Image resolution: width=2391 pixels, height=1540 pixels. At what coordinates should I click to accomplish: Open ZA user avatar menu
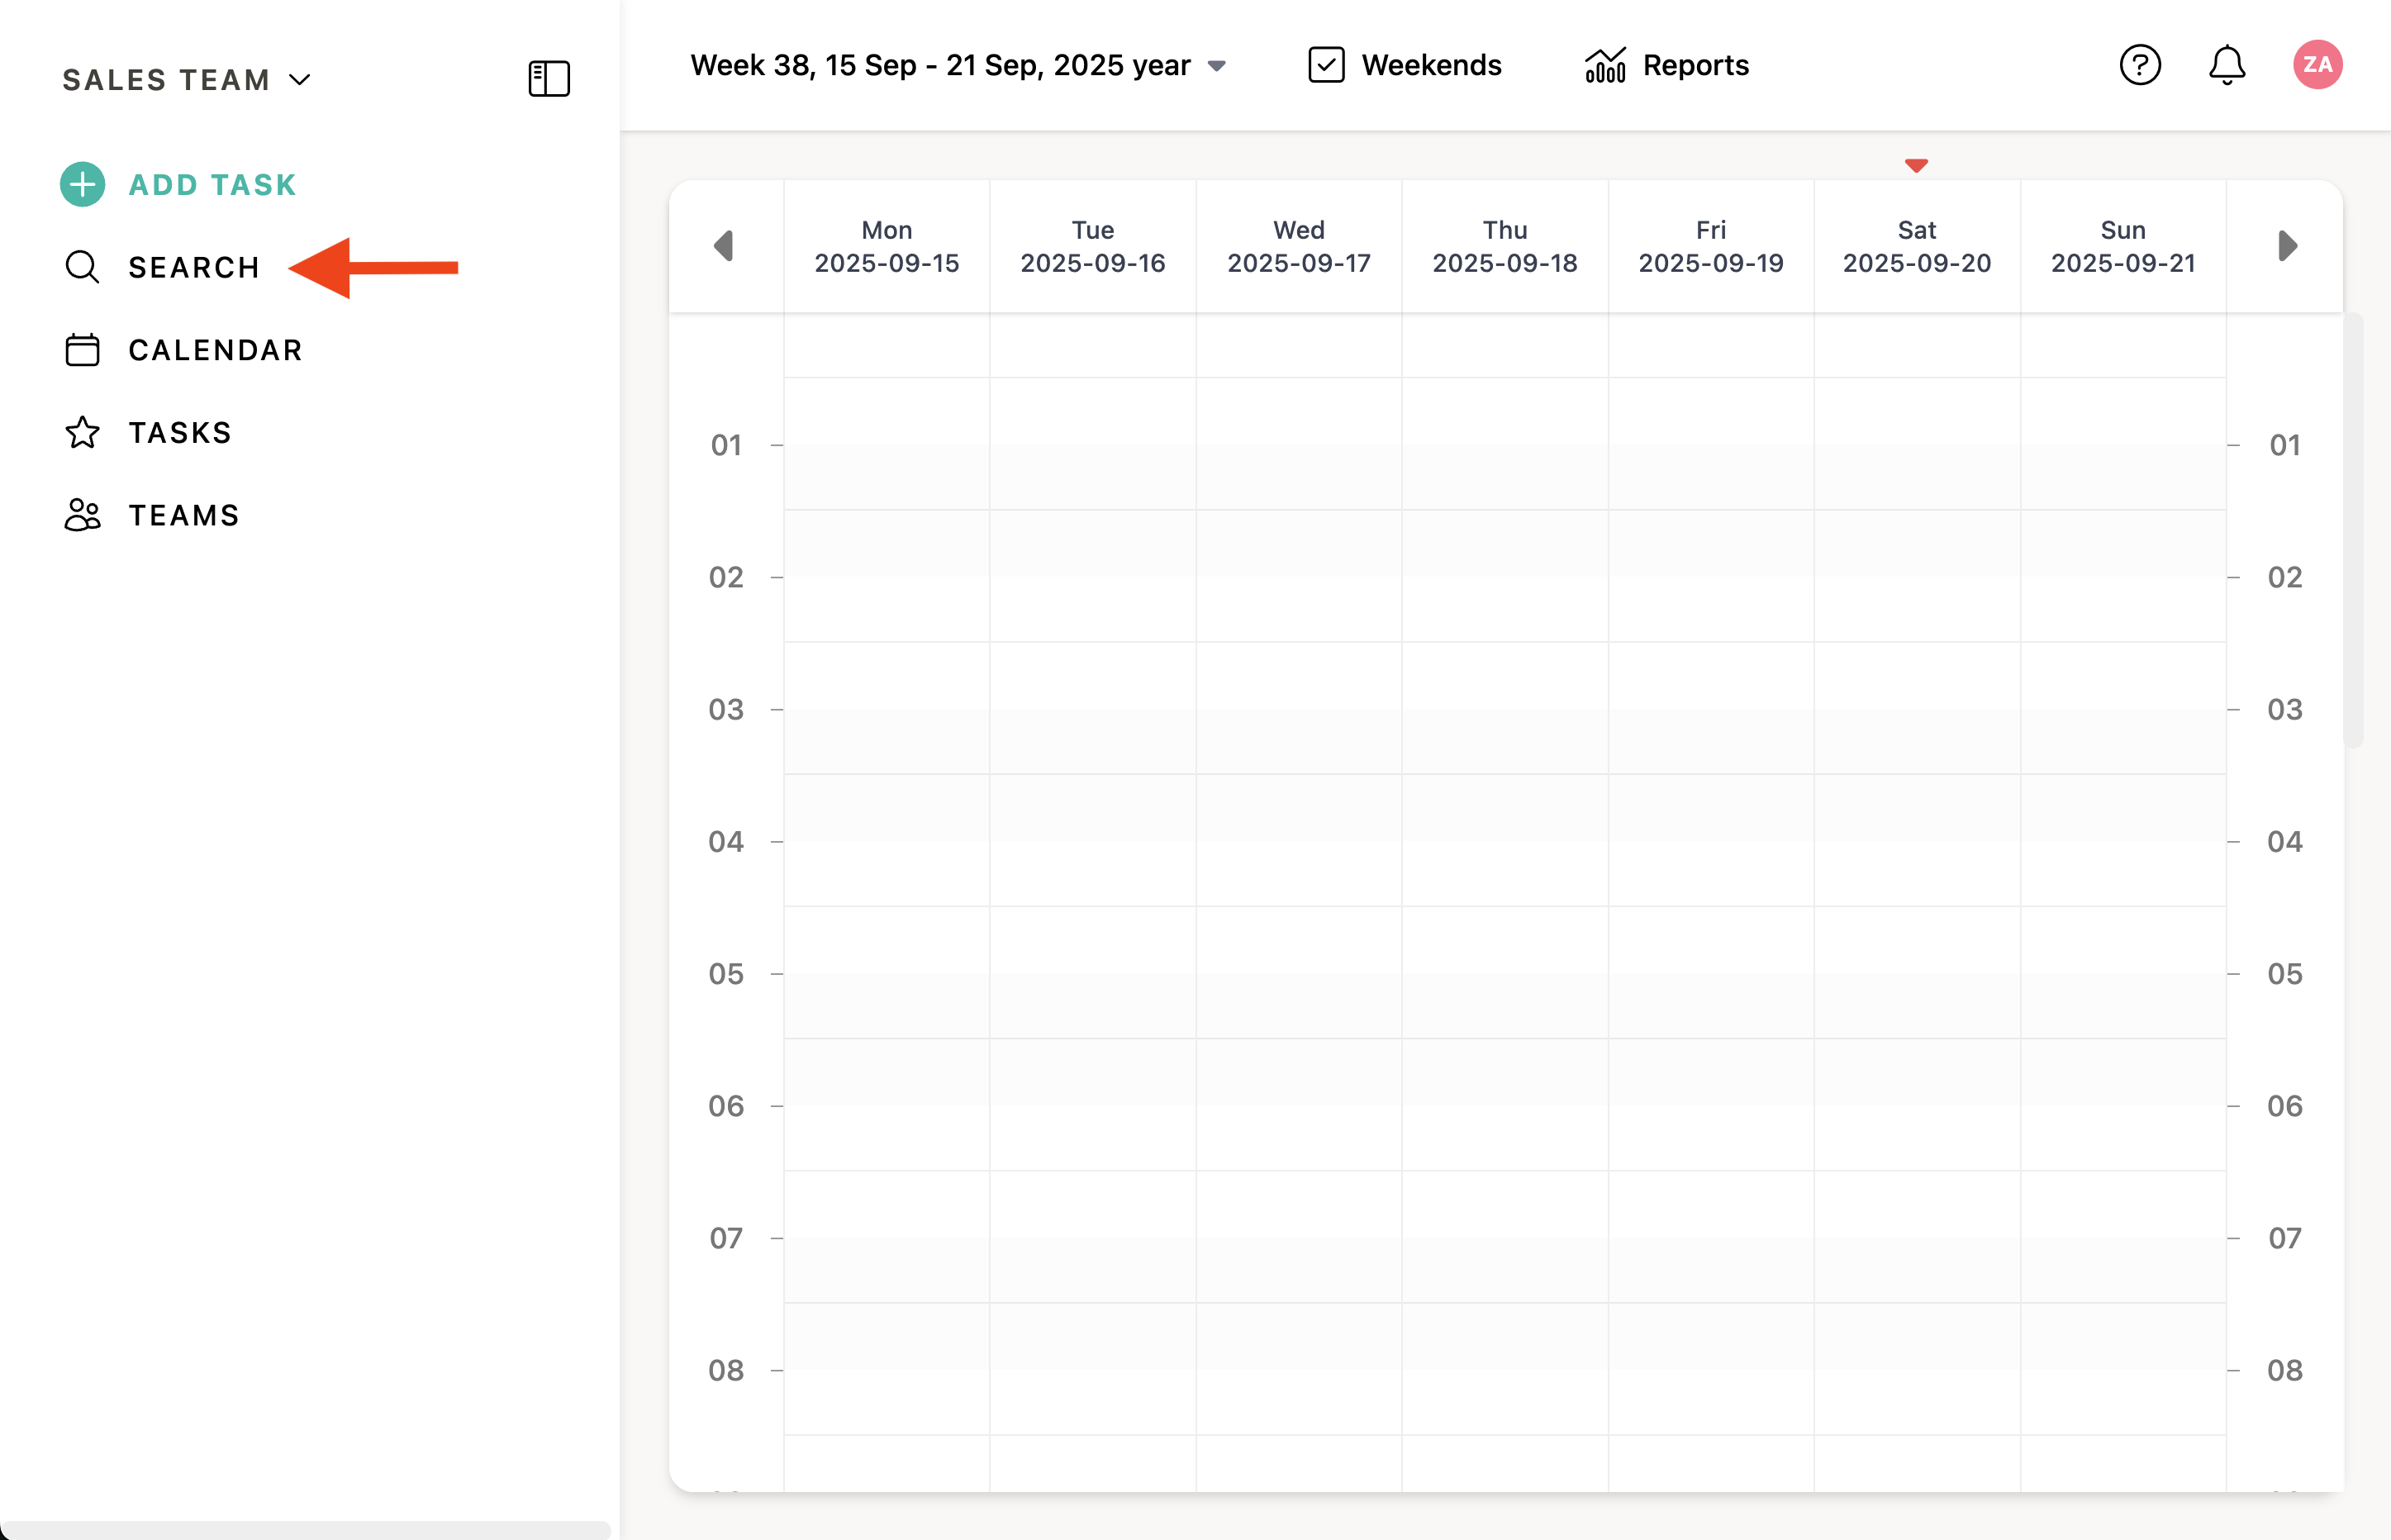click(2317, 65)
